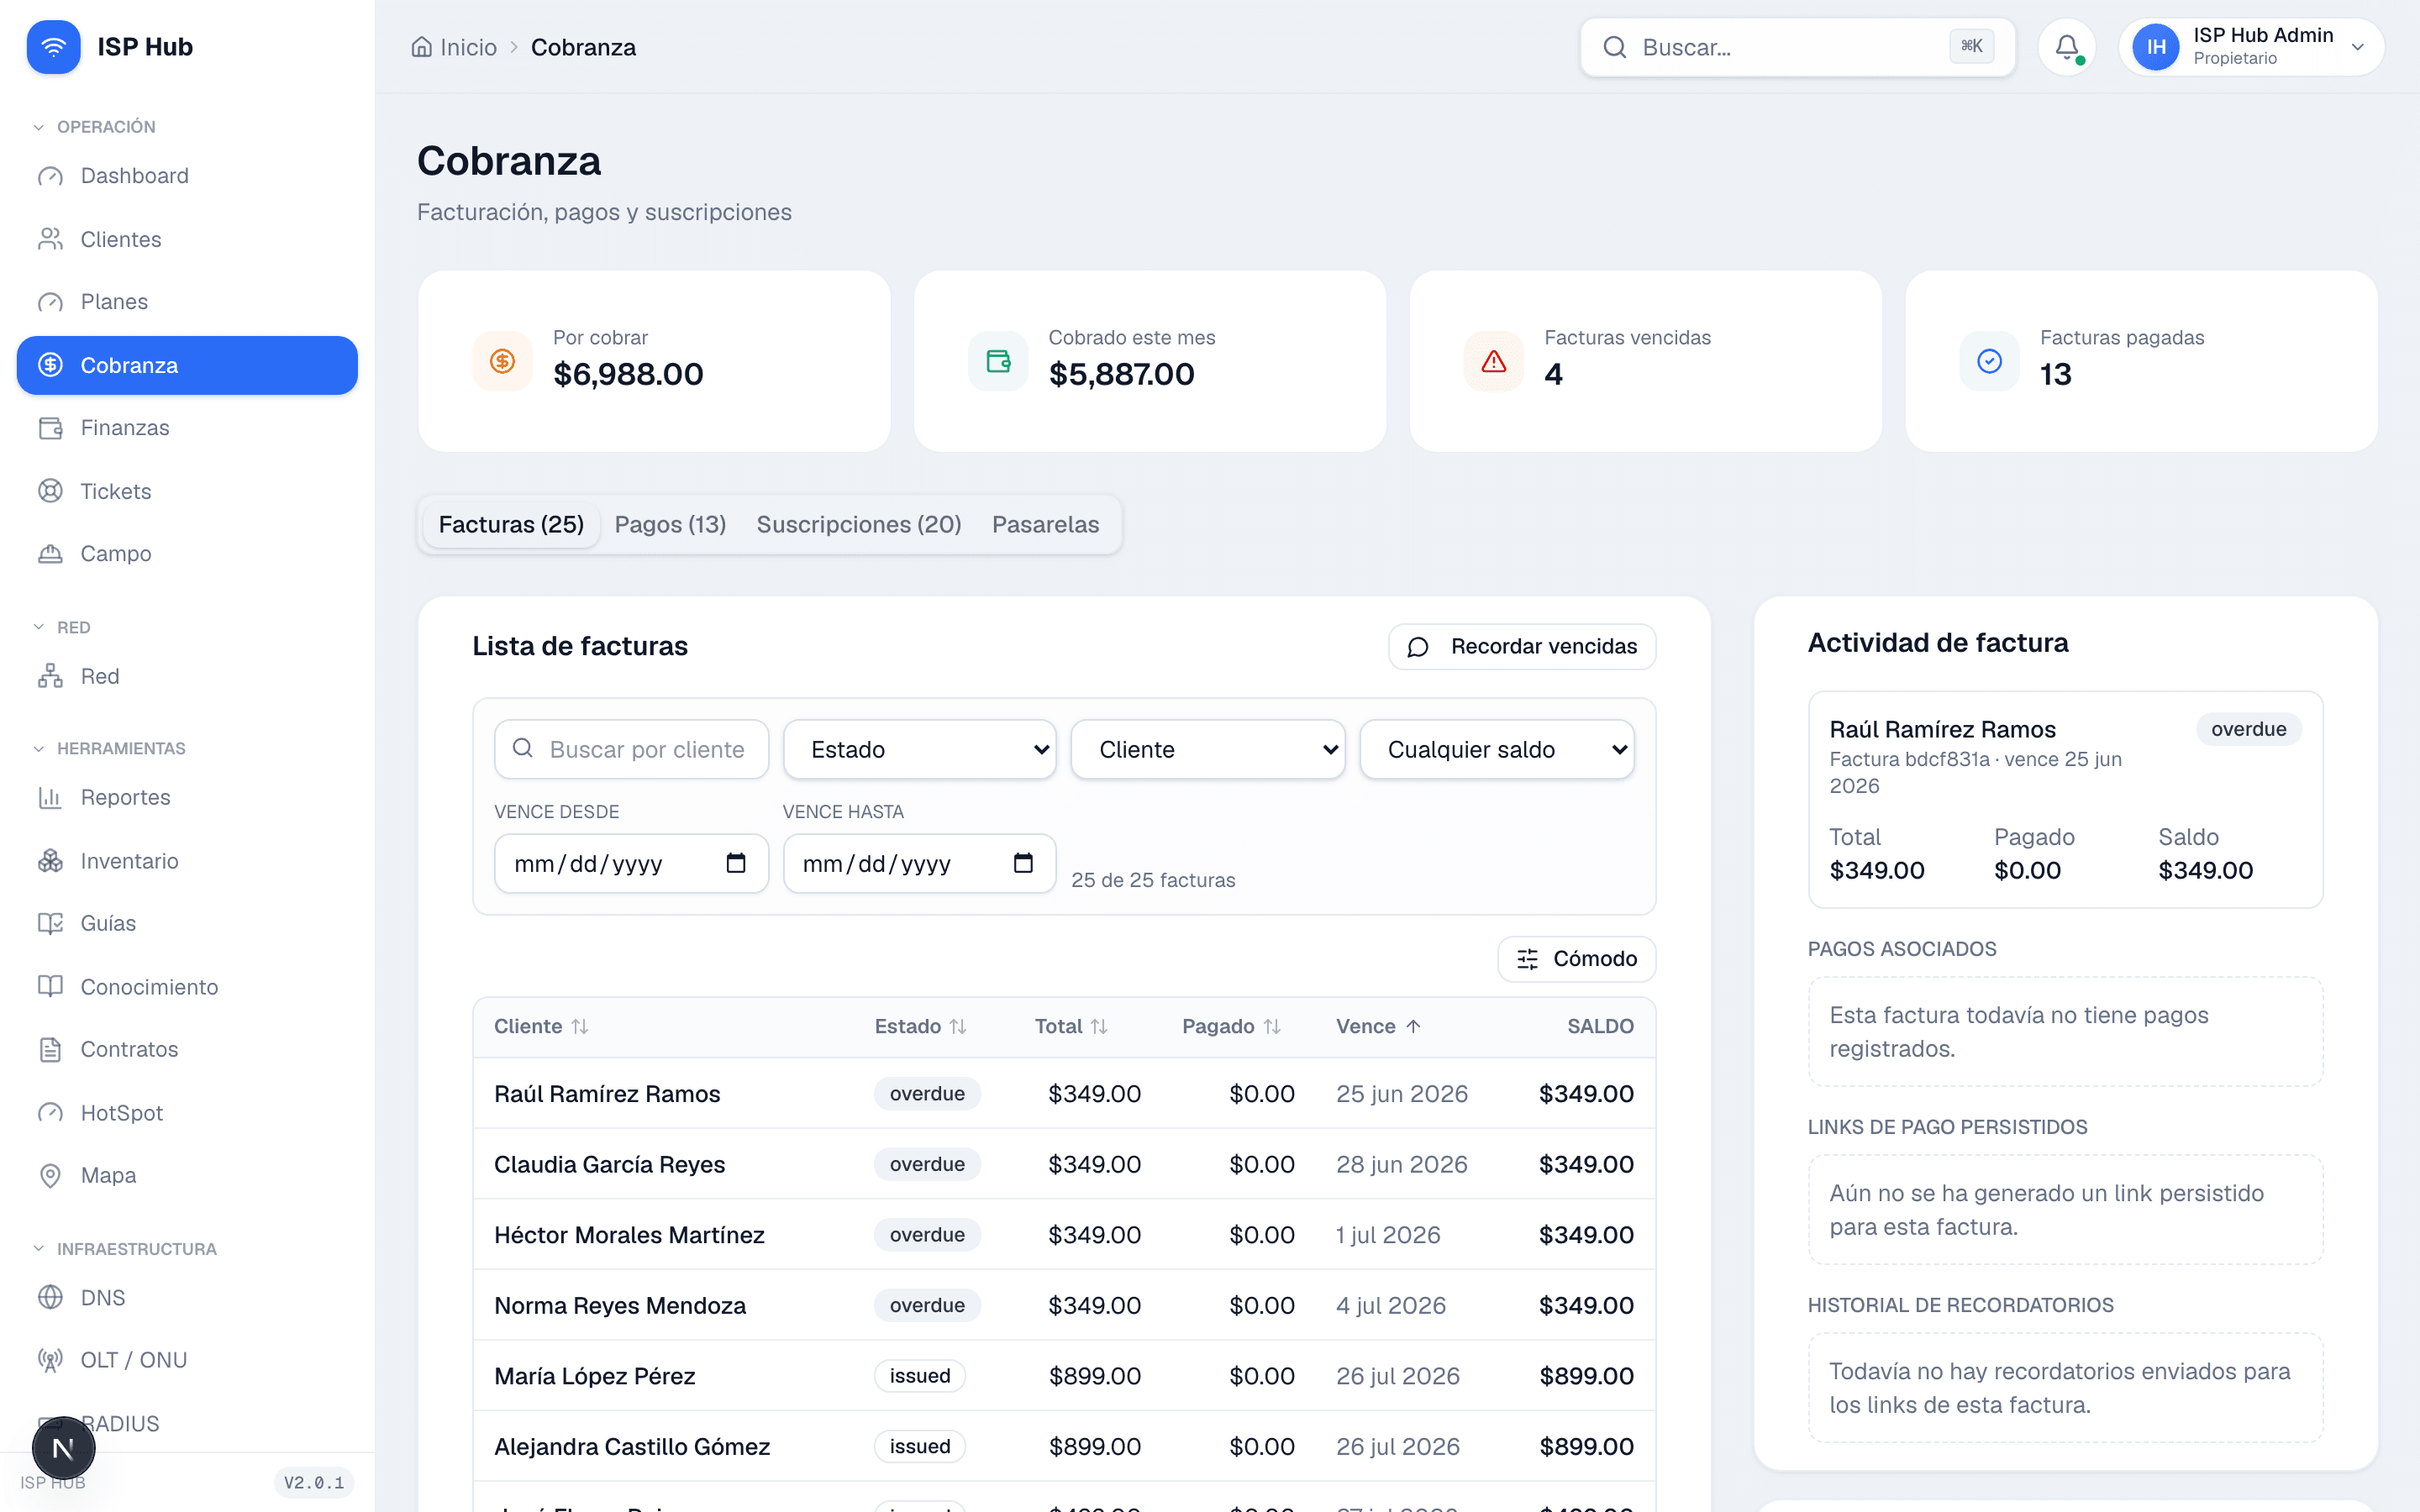This screenshot has width=2420, height=1512.
Task: Click the ISP Hub wifi logo icon
Action: pyautogui.click(x=53, y=47)
